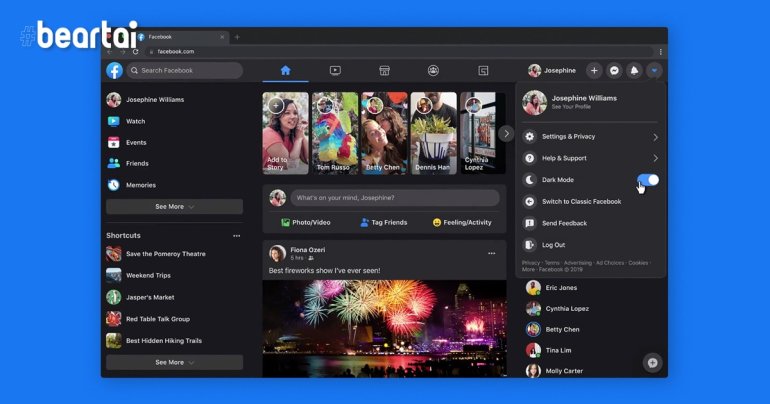Click the Home tab in top navigation
The image size is (770, 404).
[286, 71]
